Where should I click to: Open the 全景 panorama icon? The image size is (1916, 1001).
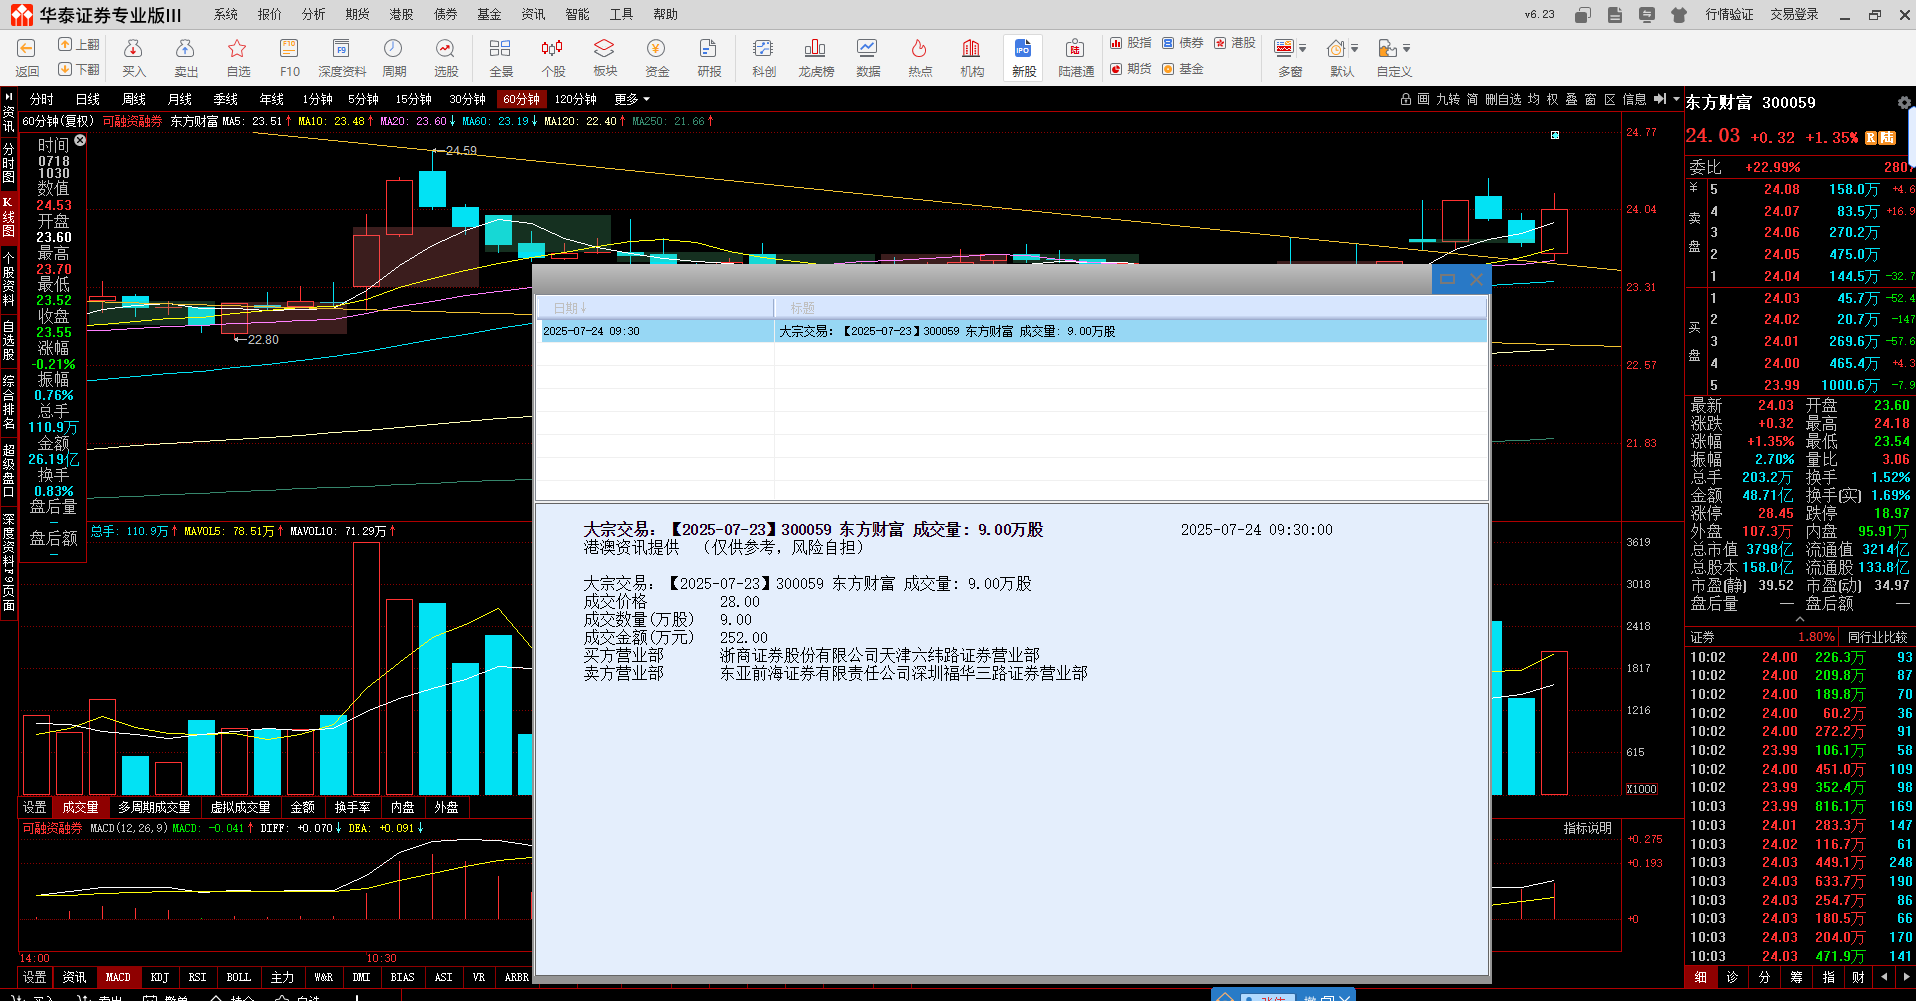coord(501,58)
